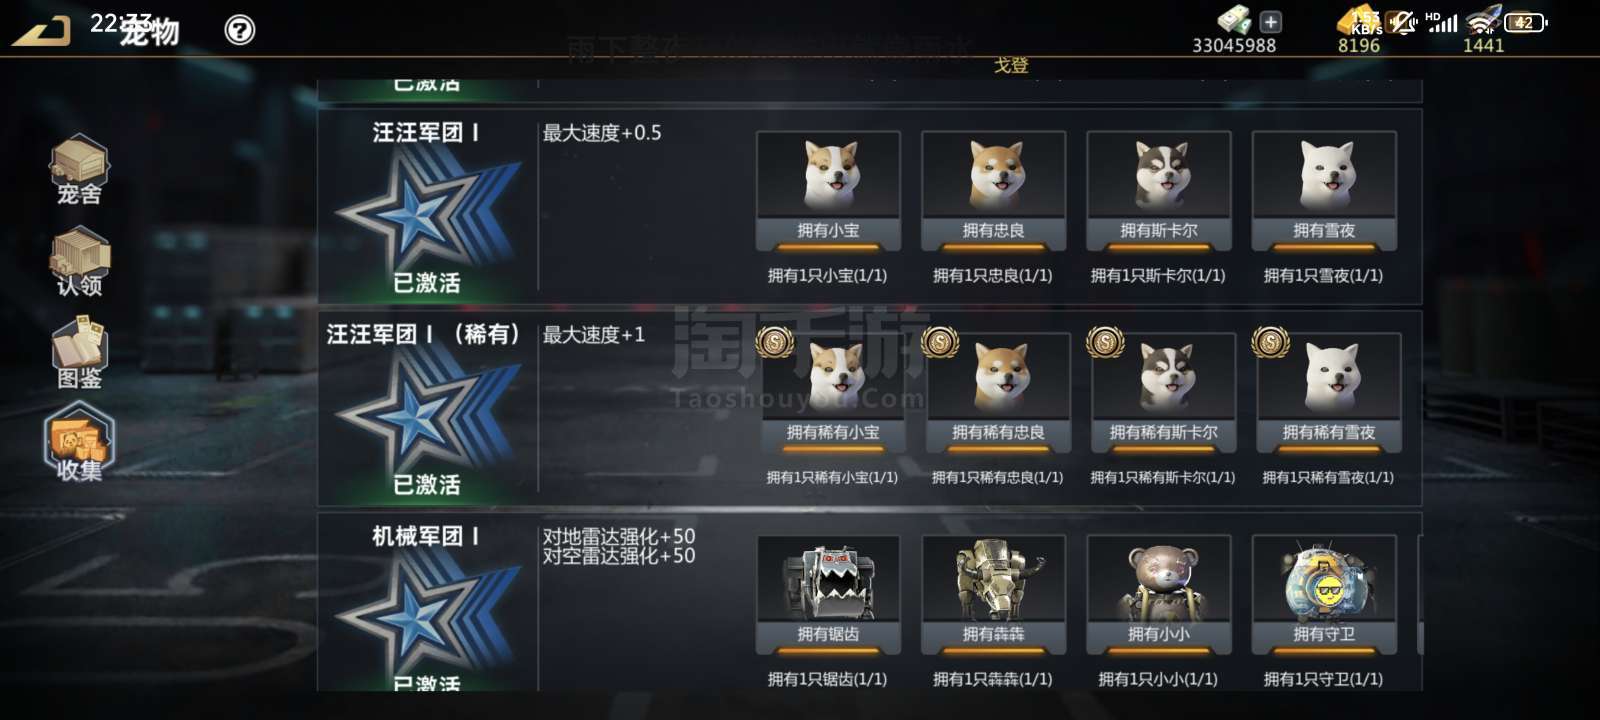Image resolution: width=1600 pixels, height=720 pixels.
Task: Tap the plus icon to add cash
Action: 1270,21
